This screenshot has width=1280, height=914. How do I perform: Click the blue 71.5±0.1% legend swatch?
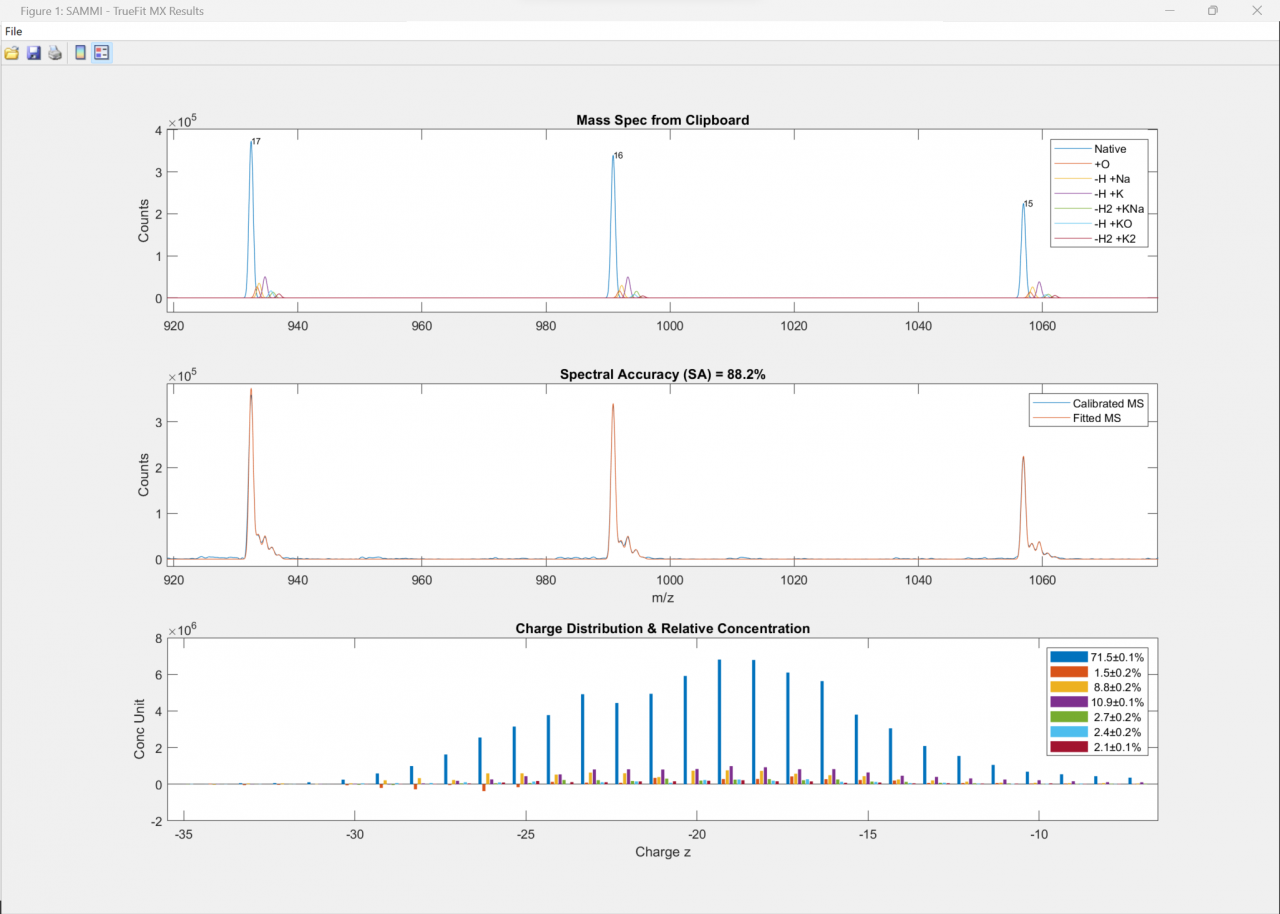coord(1068,657)
